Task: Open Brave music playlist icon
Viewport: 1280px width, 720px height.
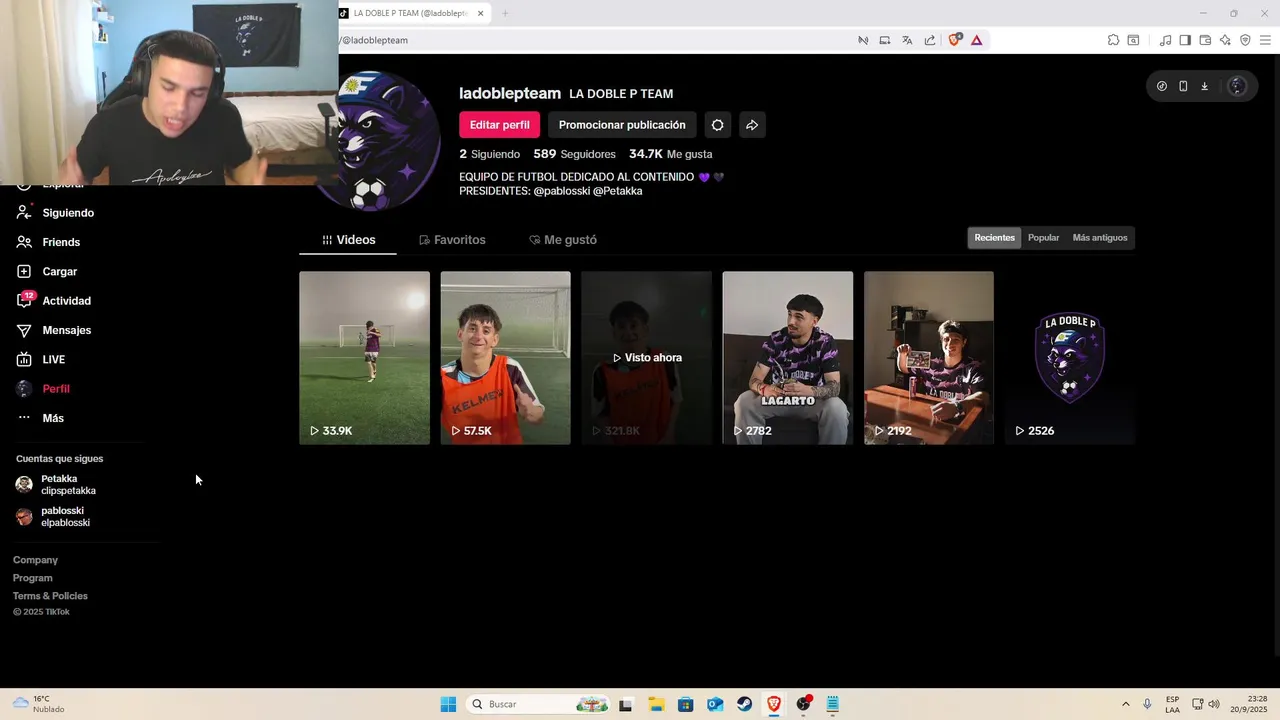Action: pyautogui.click(x=1165, y=40)
